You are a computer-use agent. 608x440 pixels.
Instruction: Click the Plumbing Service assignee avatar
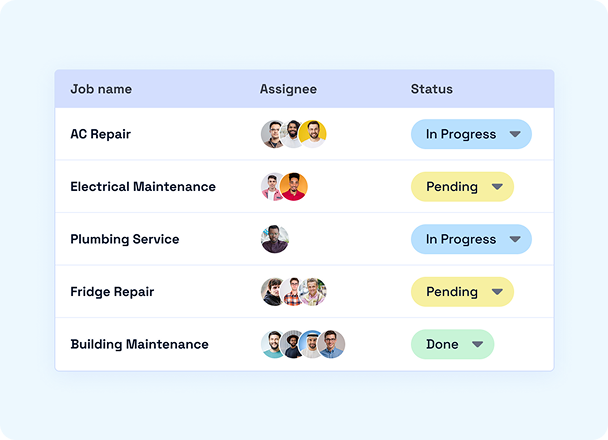274,239
